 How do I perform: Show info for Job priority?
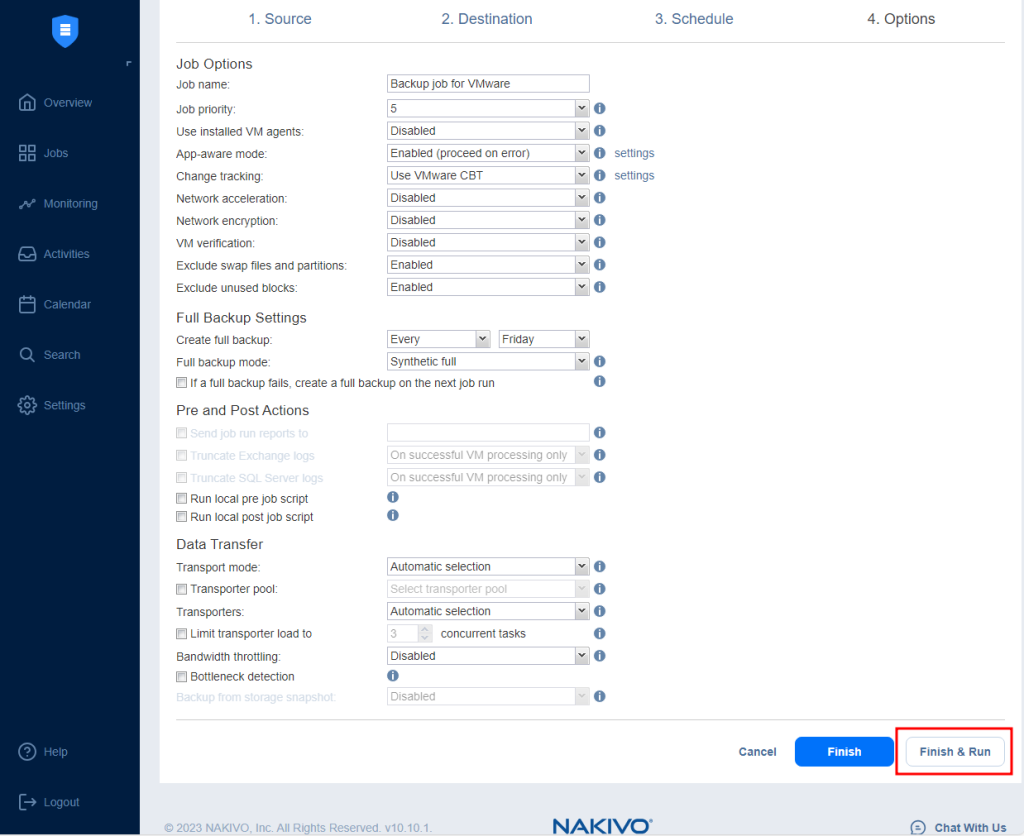coord(600,108)
